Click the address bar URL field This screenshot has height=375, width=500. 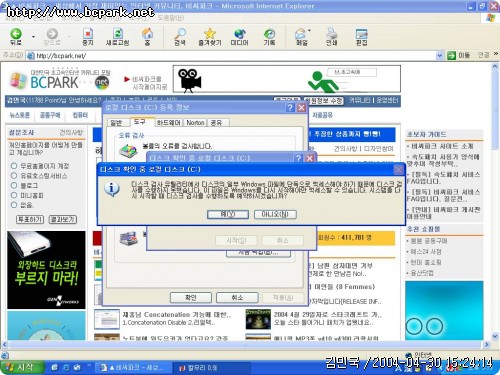click(x=231, y=55)
